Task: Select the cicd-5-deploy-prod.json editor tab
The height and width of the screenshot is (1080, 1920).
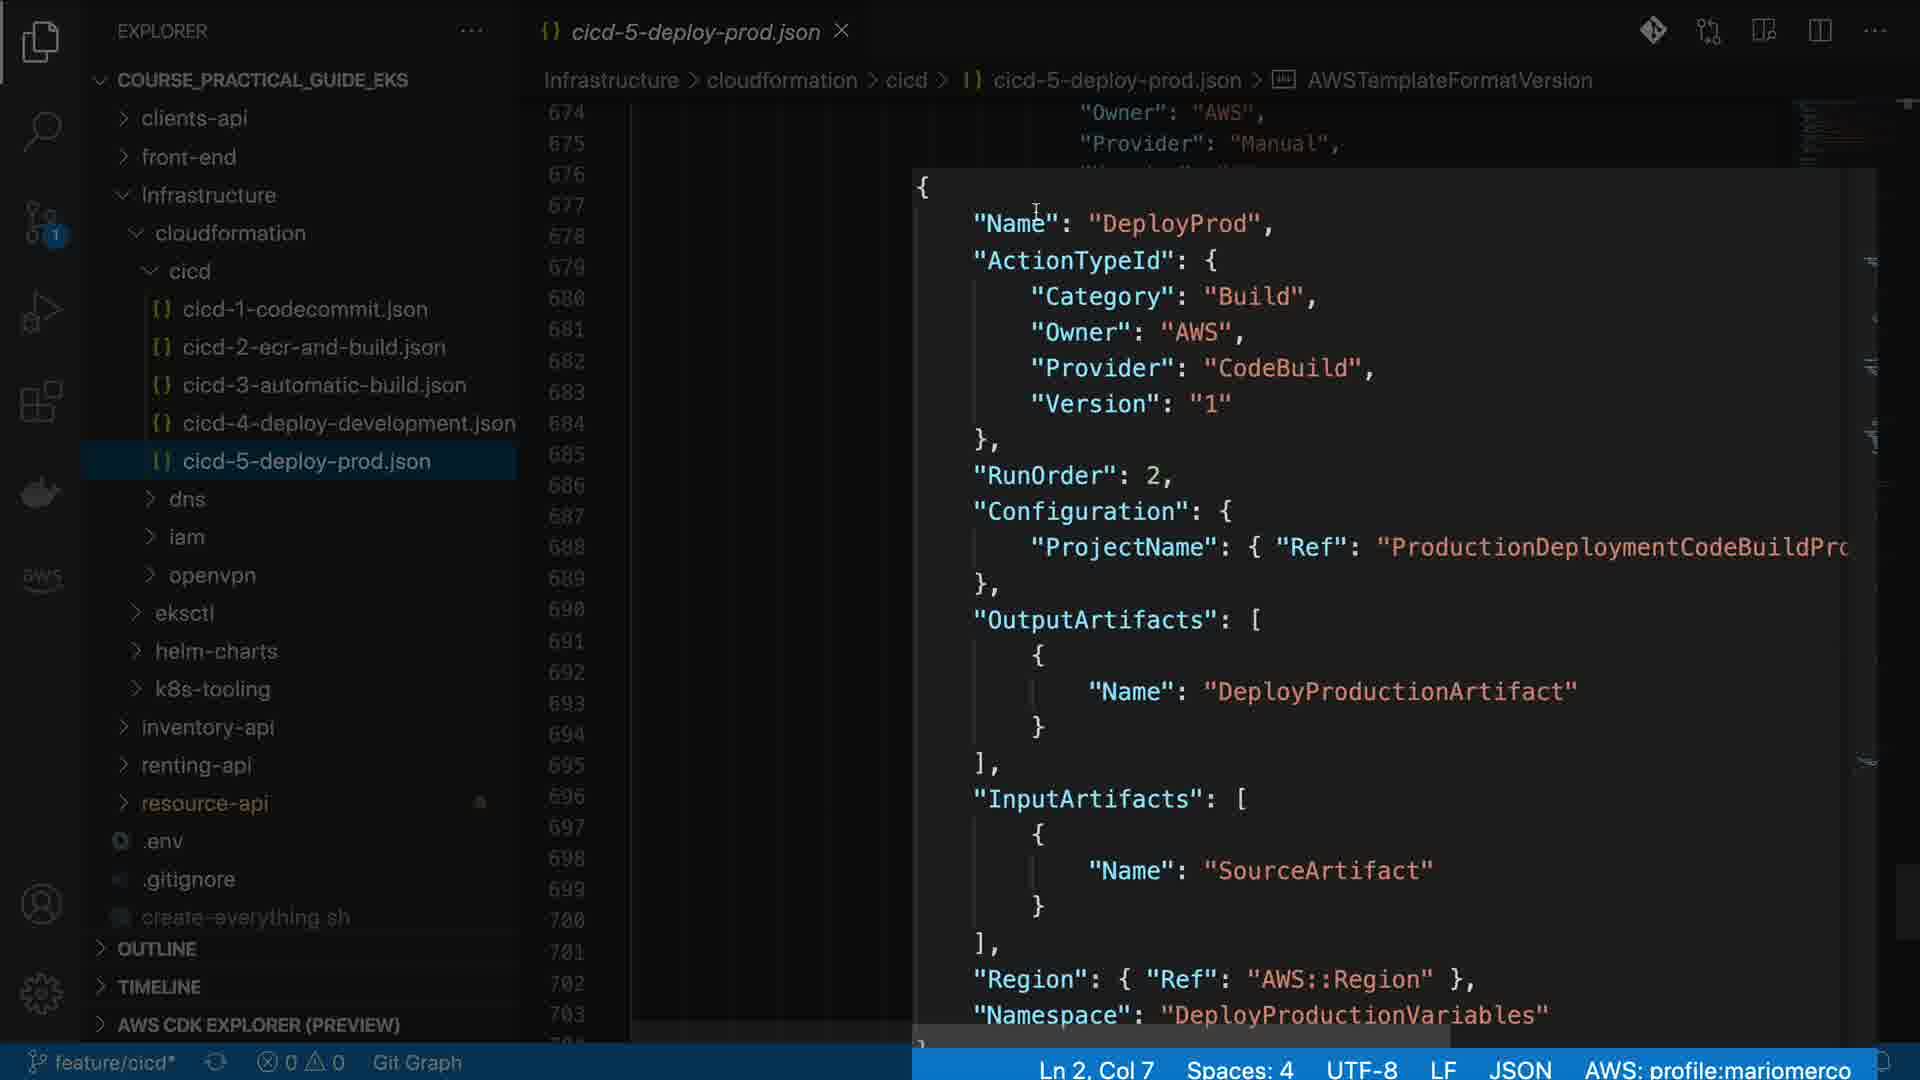Action: tap(694, 32)
